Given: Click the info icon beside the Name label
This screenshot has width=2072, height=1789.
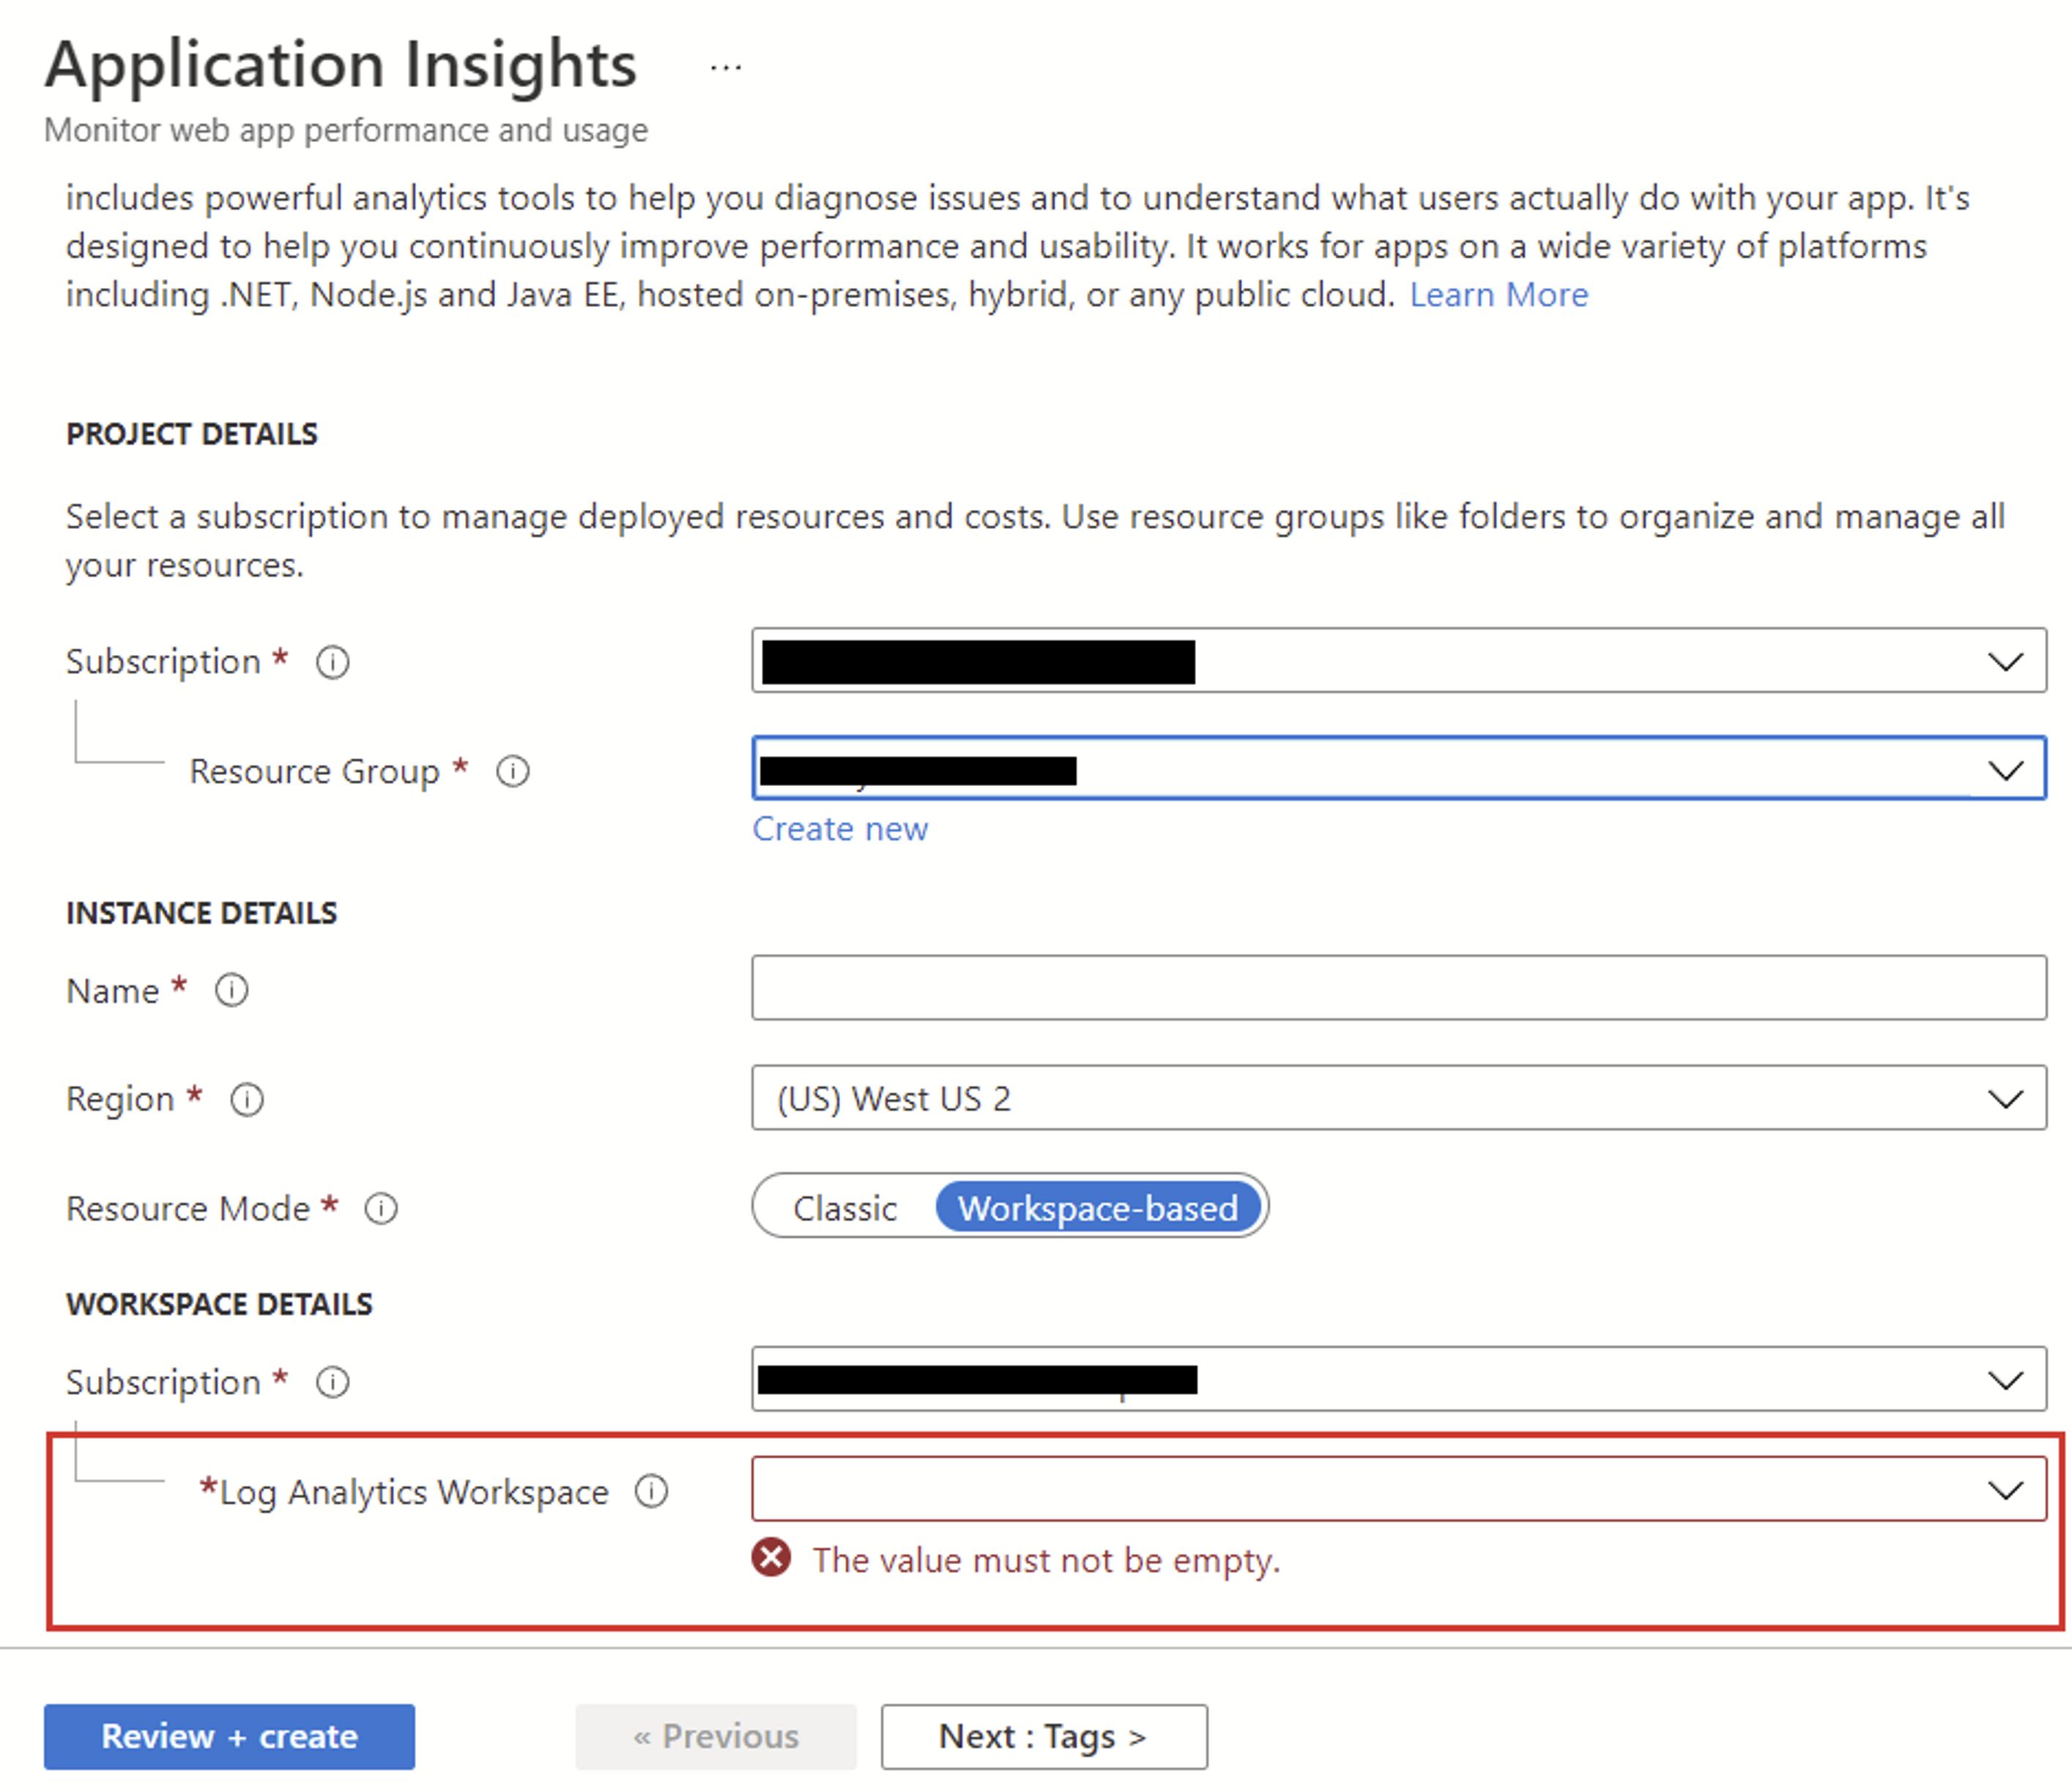Looking at the screenshot, I should [x=232, y=990].
